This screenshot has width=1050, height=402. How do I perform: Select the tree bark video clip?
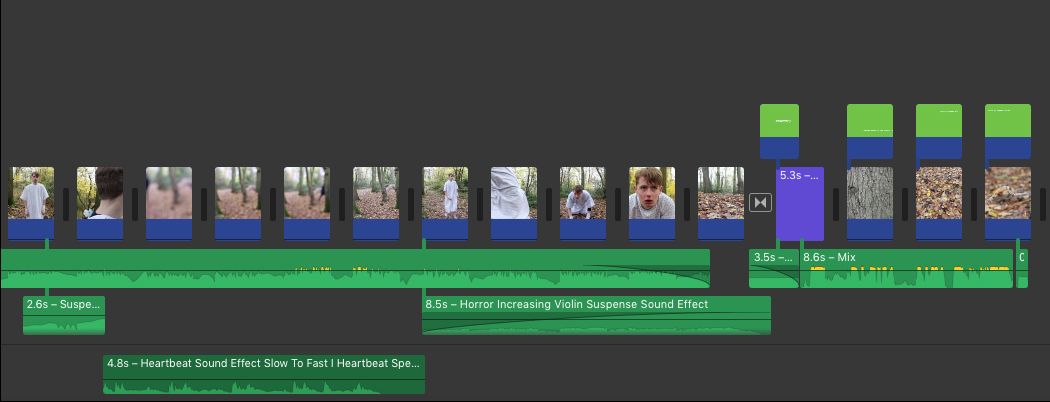pyautogui.click(x=870, y=203)
